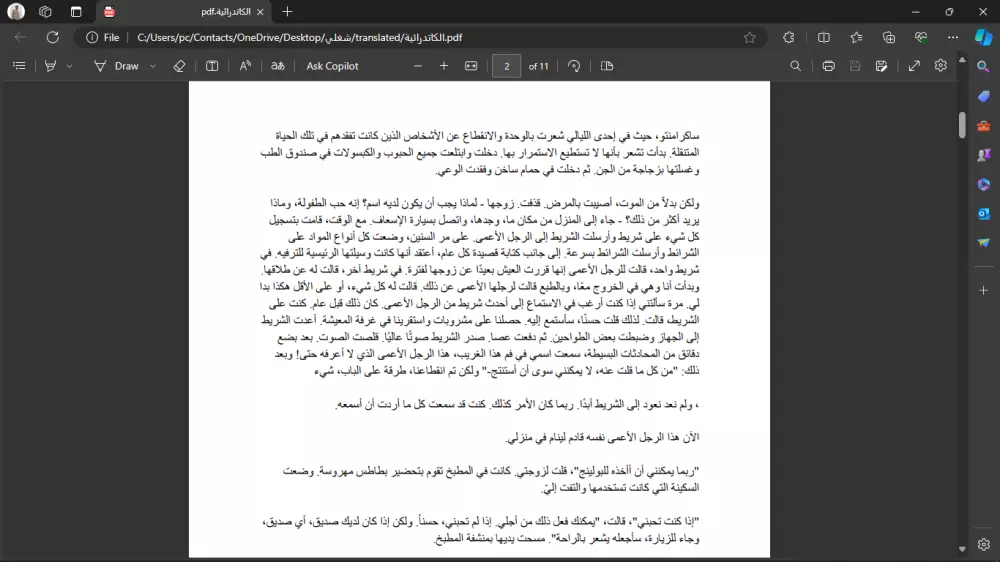Viewport: 1000px width, 562px height.
Task: Add this page to favorites
Action: [x=749, y=38]
